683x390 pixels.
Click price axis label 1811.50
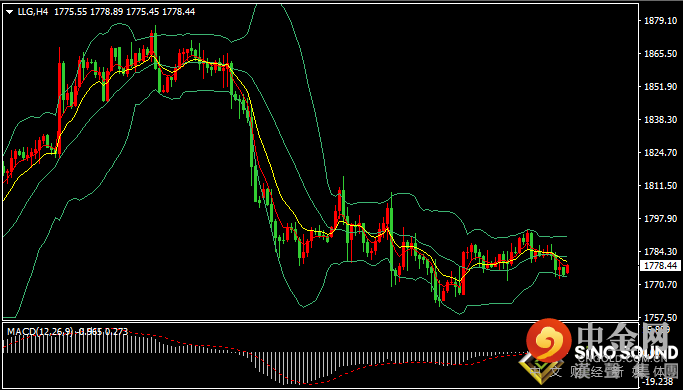point(660,186)
